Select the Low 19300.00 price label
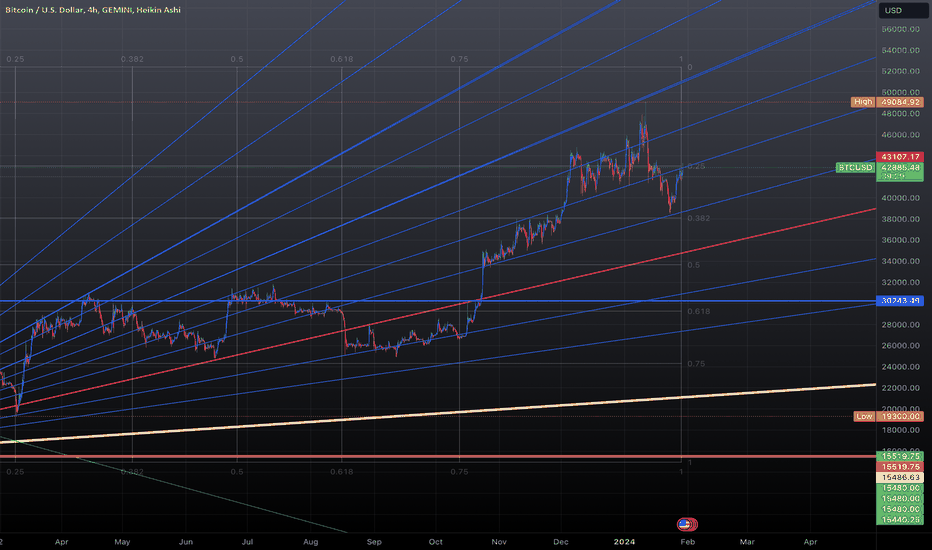This screenshot has width=932, height=550. (889, 416)
